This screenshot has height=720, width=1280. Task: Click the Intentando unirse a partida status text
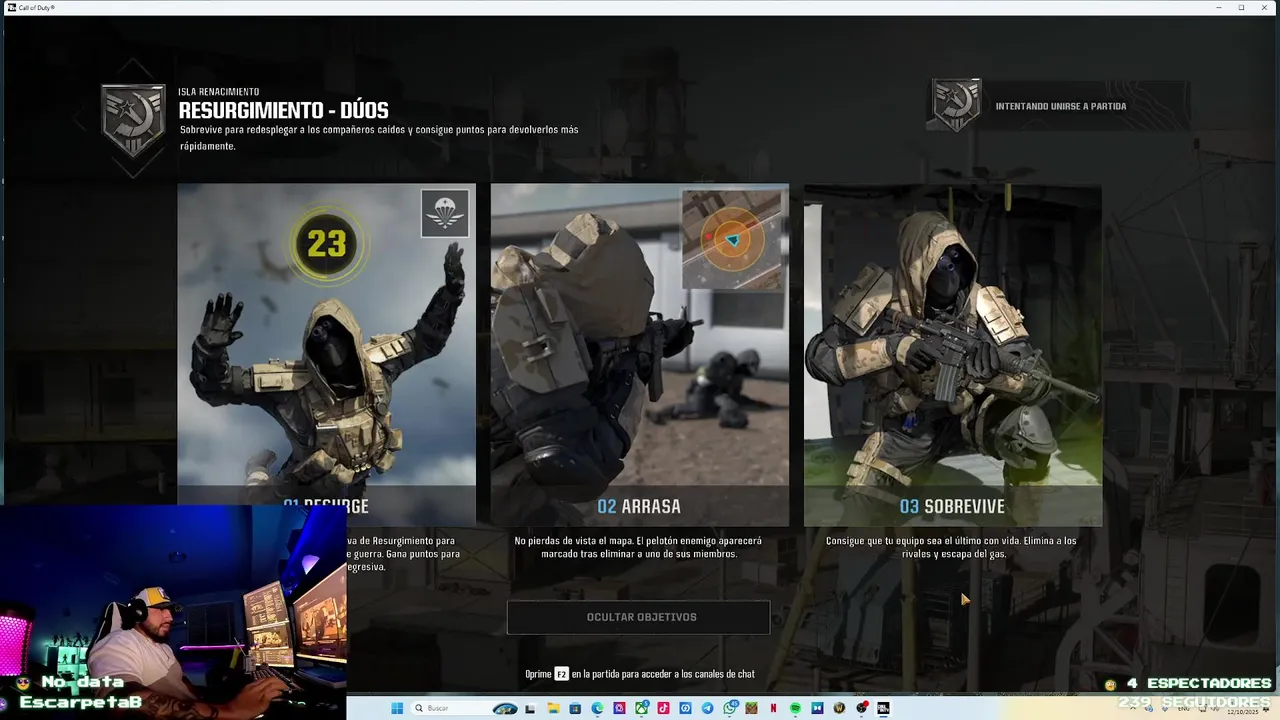(x=1061, y=106)
